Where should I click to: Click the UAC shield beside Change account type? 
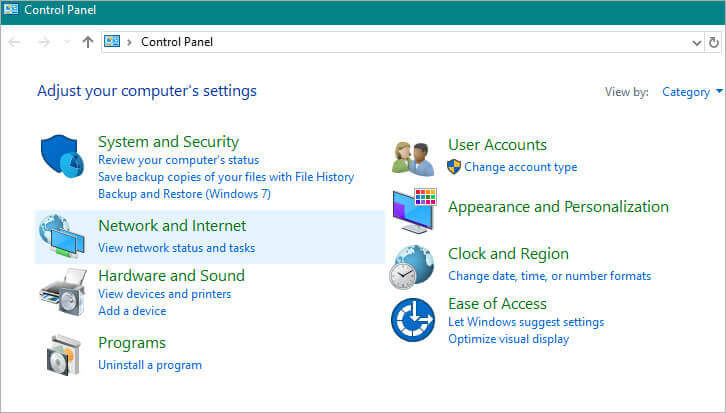point(454,167)
